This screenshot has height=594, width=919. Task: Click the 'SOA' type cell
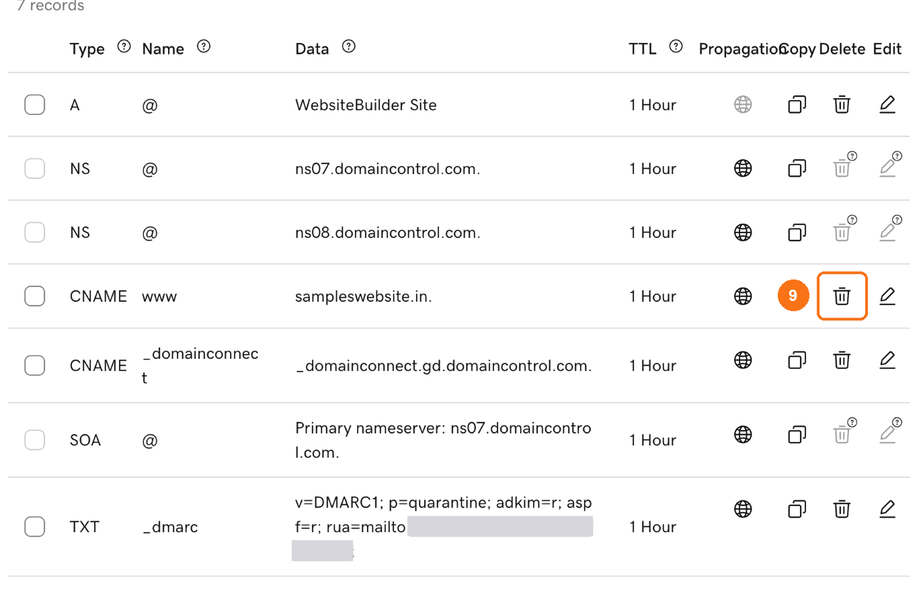coord(85,440)
